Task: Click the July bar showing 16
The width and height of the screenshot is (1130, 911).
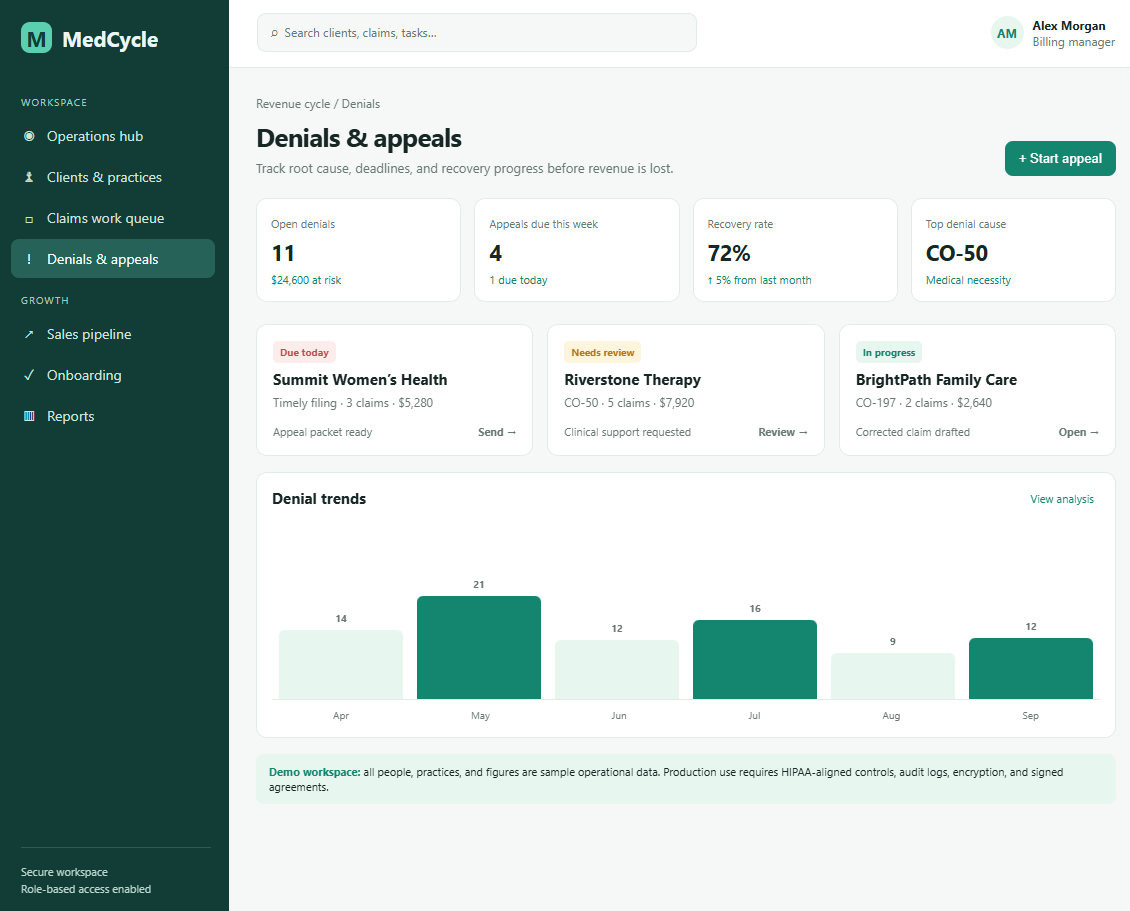Action: pyautogui.click(x=755, y=659)
